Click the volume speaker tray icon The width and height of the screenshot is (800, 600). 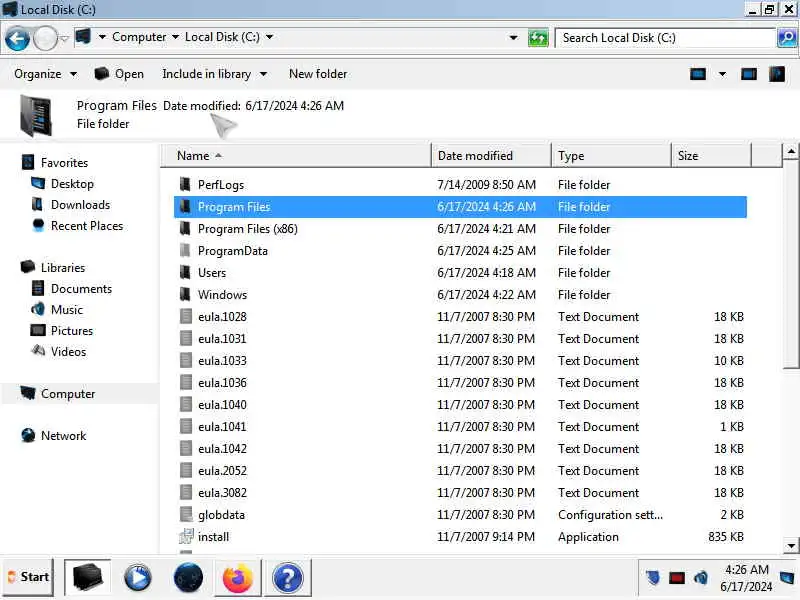pyautogui.click(x=701, y=578)
